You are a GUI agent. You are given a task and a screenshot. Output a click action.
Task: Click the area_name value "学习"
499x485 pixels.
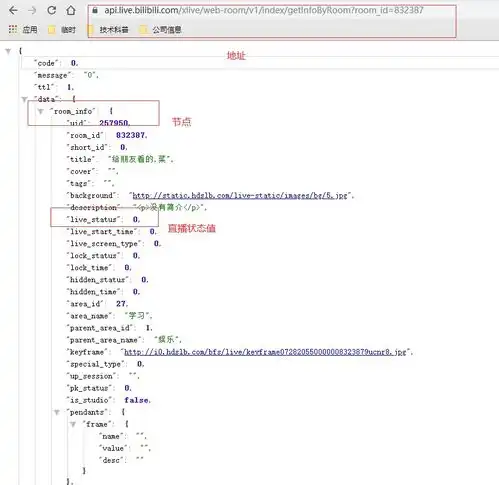(137, 316)
